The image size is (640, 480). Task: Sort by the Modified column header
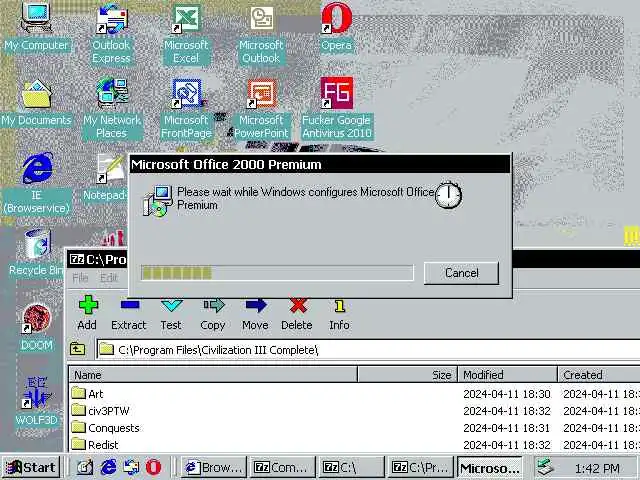(507, 375)
